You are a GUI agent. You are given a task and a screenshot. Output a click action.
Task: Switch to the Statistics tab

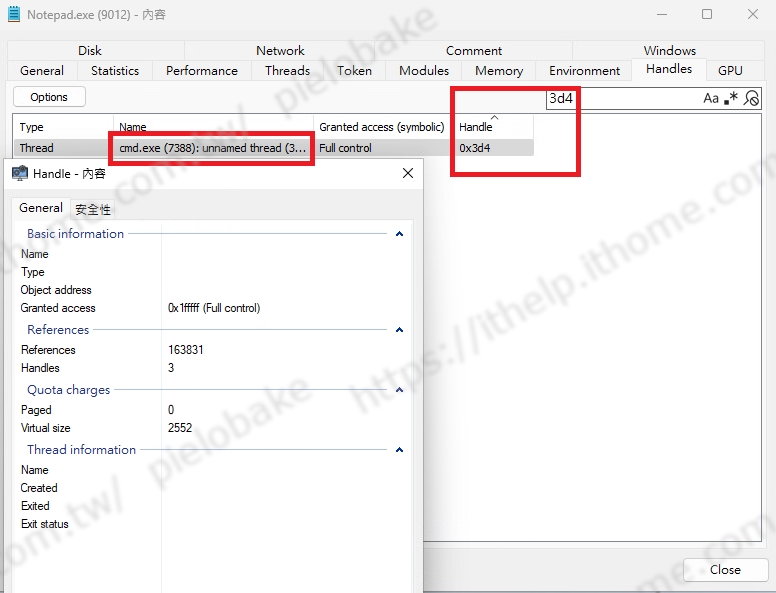tap(115, 71)
